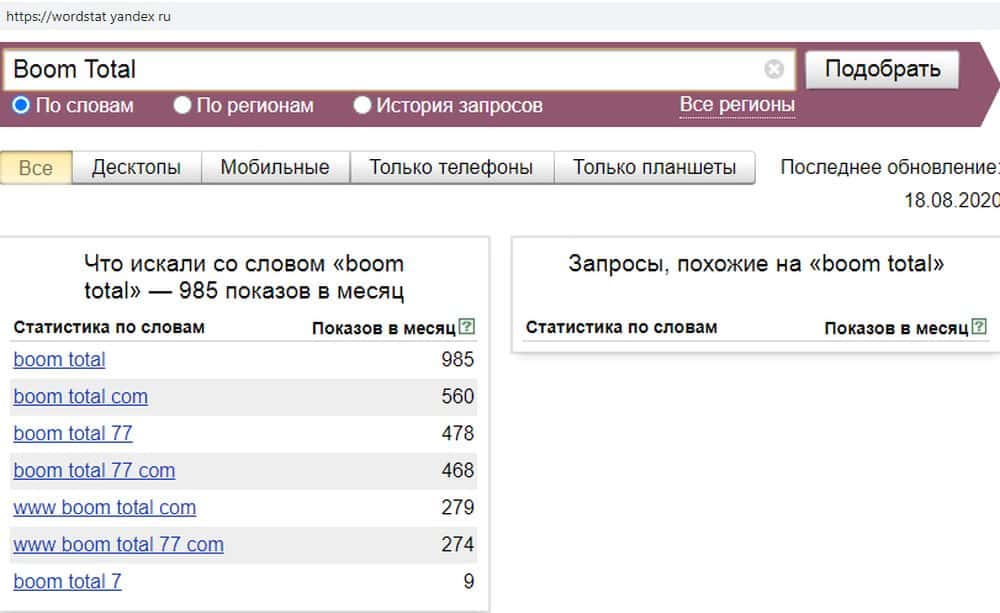Switch to the 'Все' device tab
1000x613 pixels.
(36, 168)
